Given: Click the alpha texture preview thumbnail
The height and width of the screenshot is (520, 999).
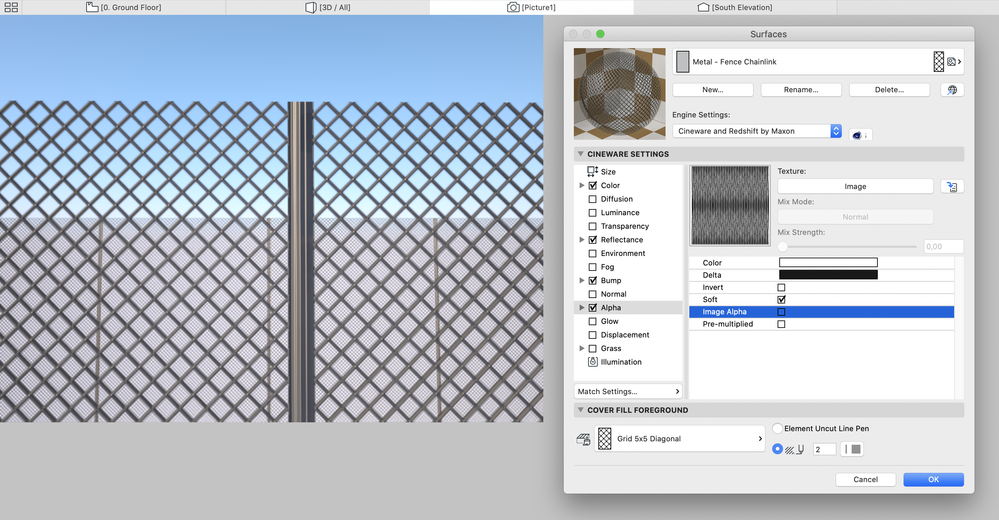Looking at the screenshot, I should pyautogui.click(x=730, y=205).
